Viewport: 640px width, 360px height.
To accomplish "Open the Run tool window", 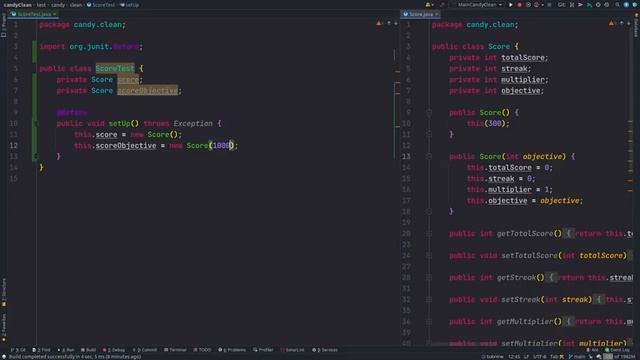I will pyautogui.click(x=66, y=350).
